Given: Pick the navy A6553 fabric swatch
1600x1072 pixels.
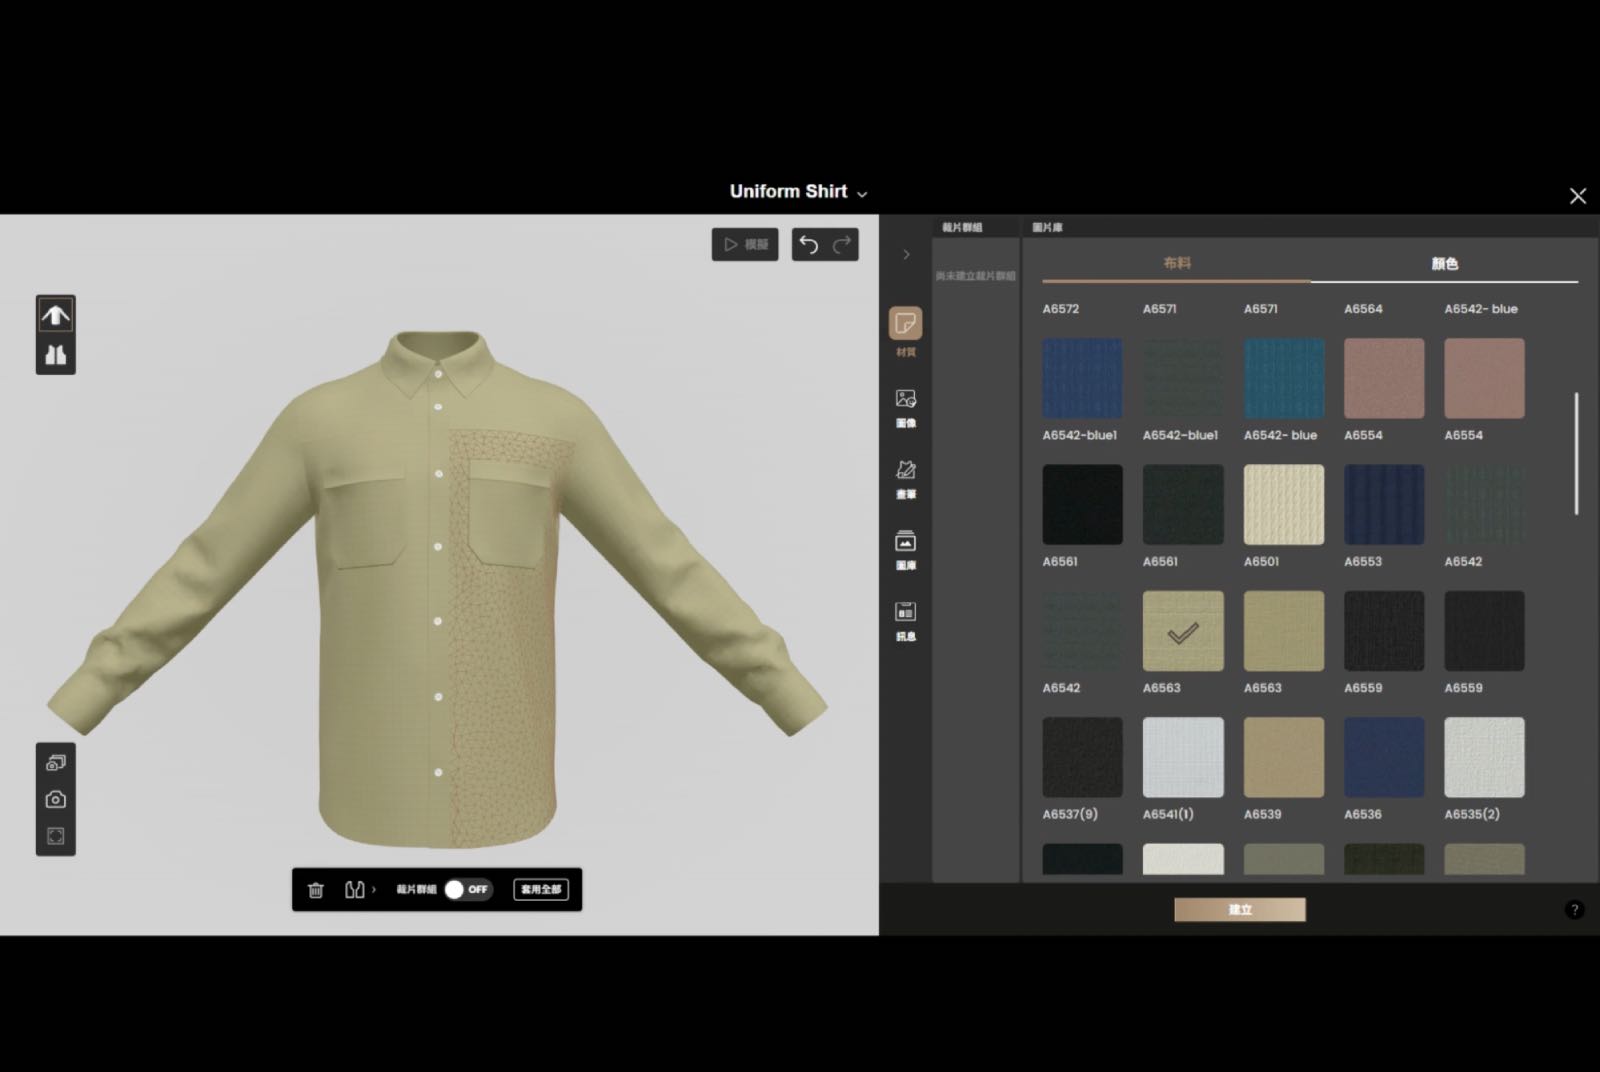Looking at the screenshot, I should point(1384,504).
